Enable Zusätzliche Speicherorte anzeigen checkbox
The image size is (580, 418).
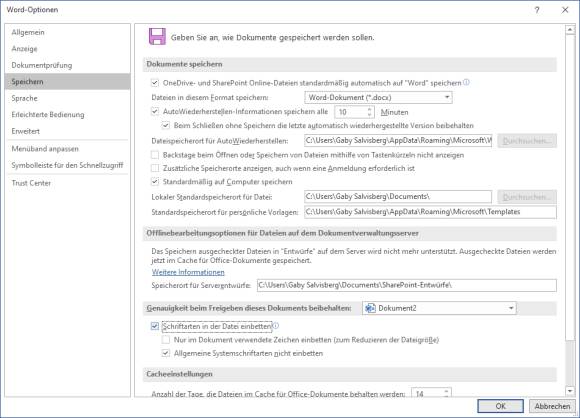pos(155,168)
